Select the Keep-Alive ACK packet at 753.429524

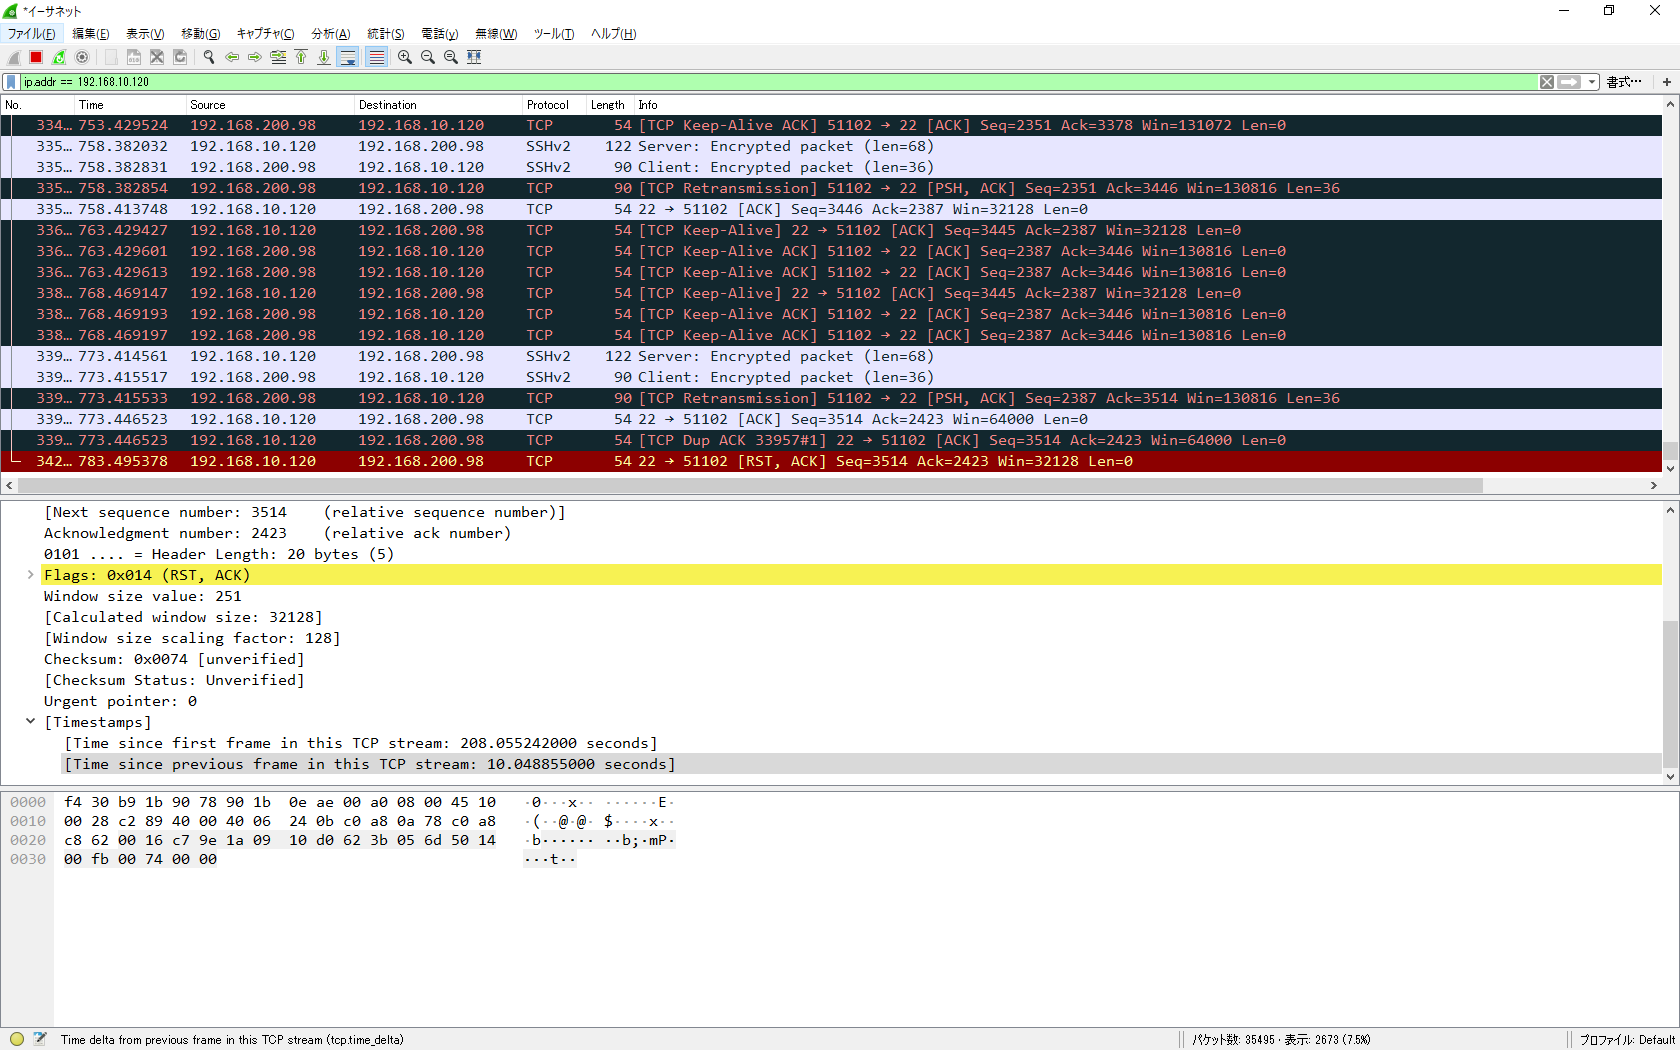(832, 125)
